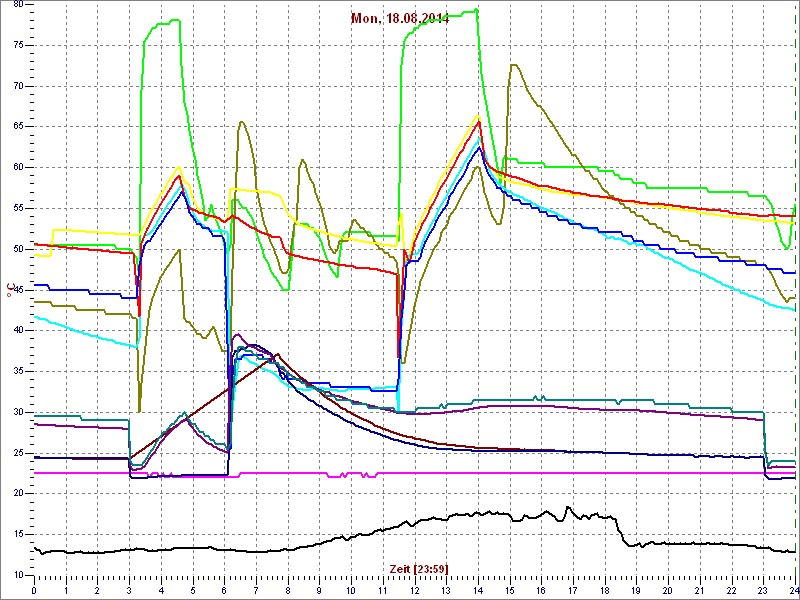Image resolution: width=800 pixels, height=600 pixels.
Task: Click temperature axis label 70
Action: pyautogui.click(x=17, y=86)
